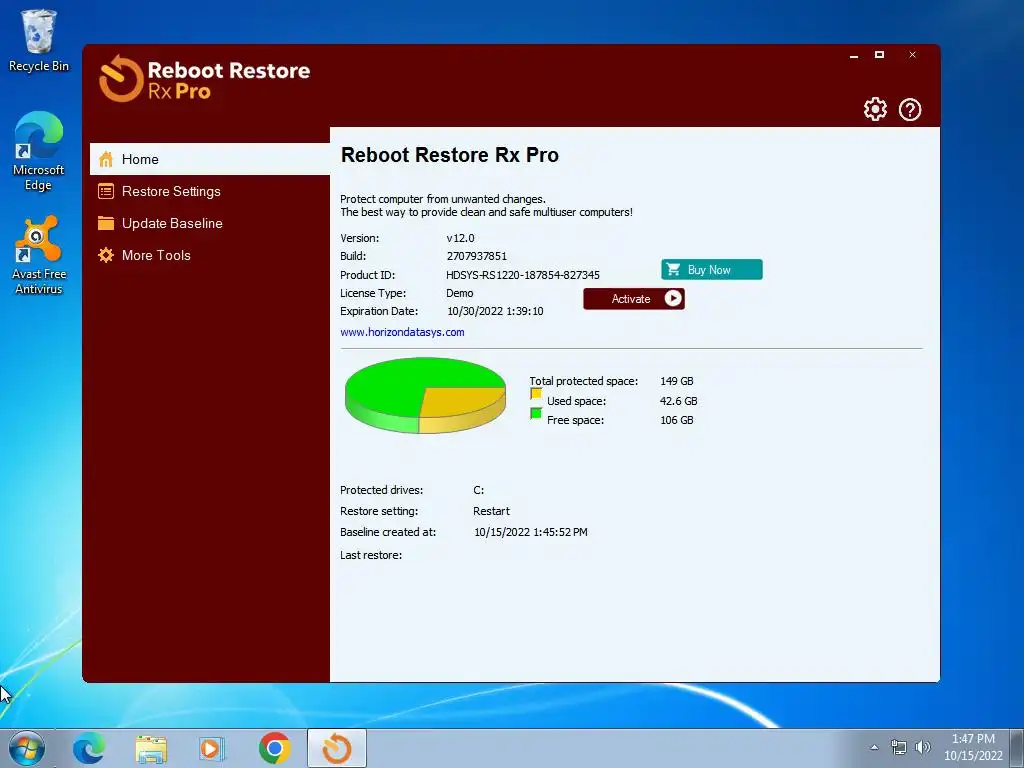Open Restore Settings in the sidebar
Image resolution: width=1024 pixels, height=768 pixels.
[x=210, y=191]
